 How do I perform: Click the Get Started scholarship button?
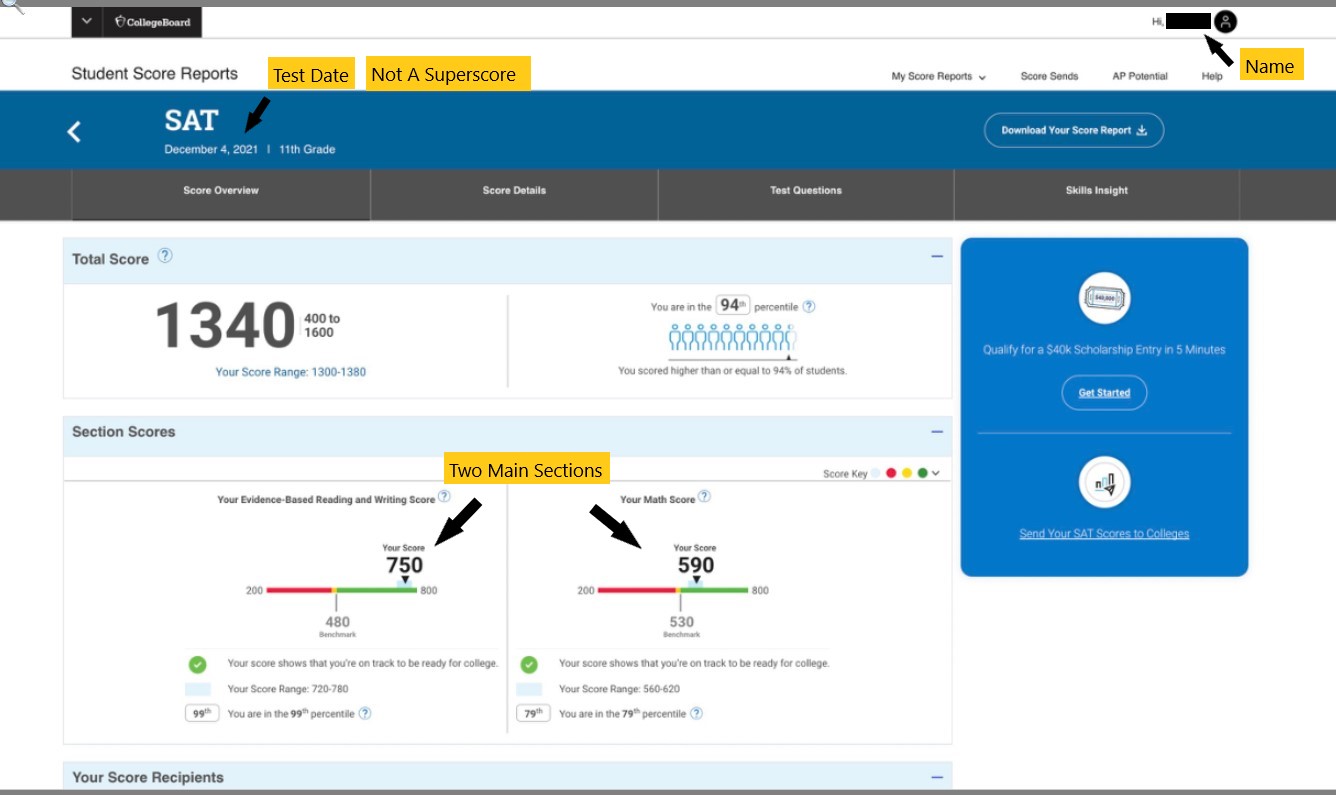click(x=1104, y=393)
